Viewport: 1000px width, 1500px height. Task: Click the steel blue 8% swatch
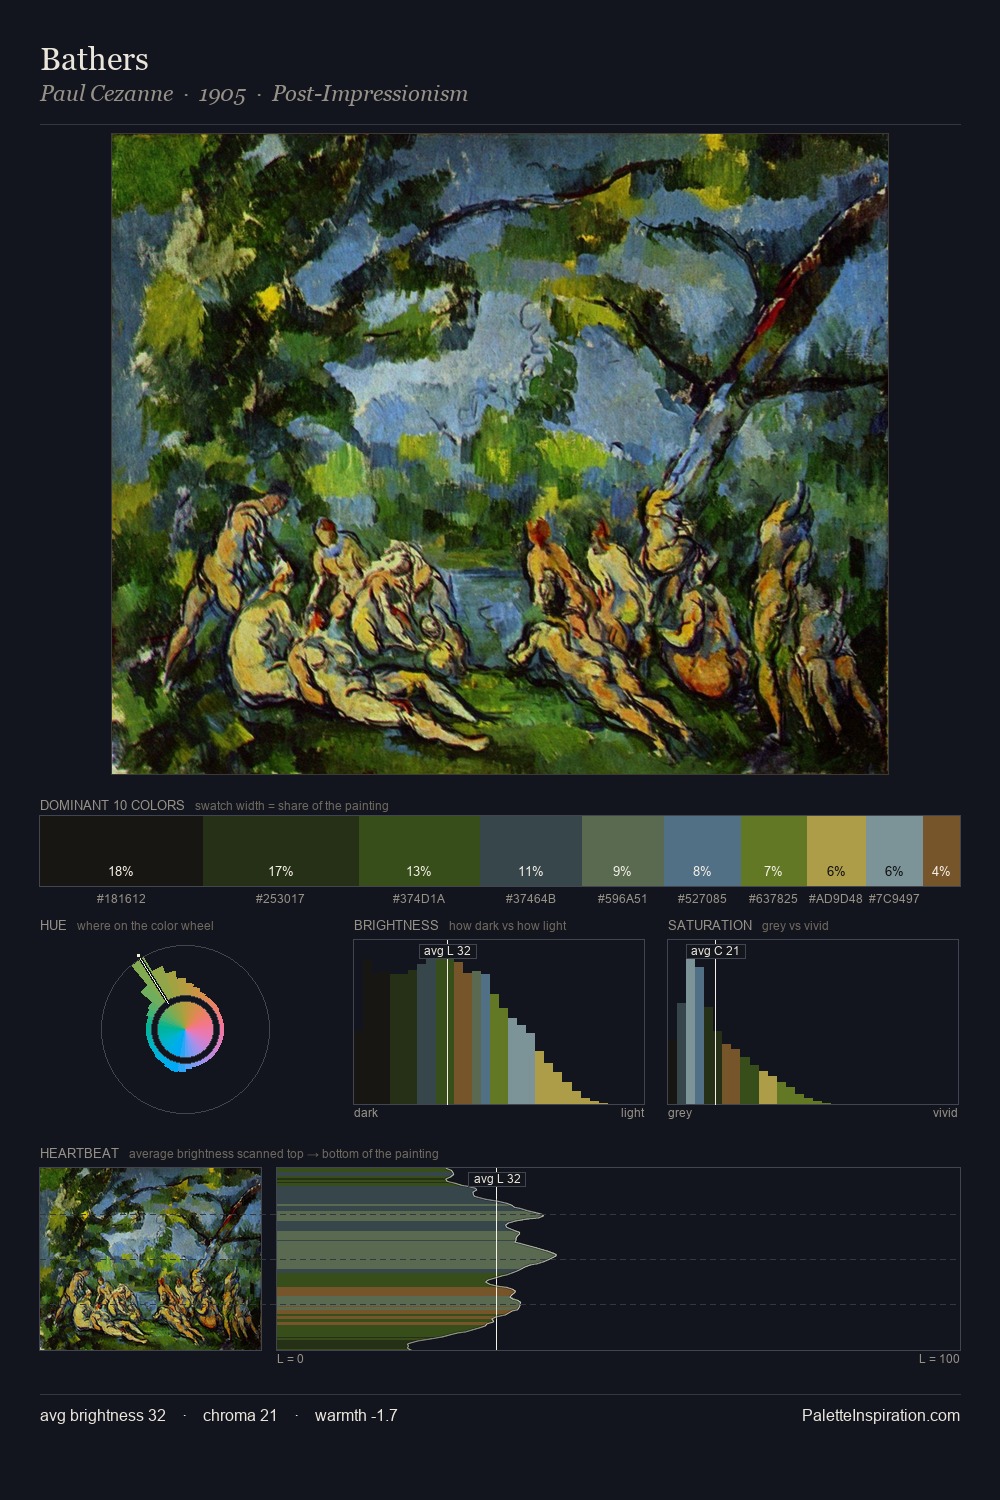click(x=702, y=851)
